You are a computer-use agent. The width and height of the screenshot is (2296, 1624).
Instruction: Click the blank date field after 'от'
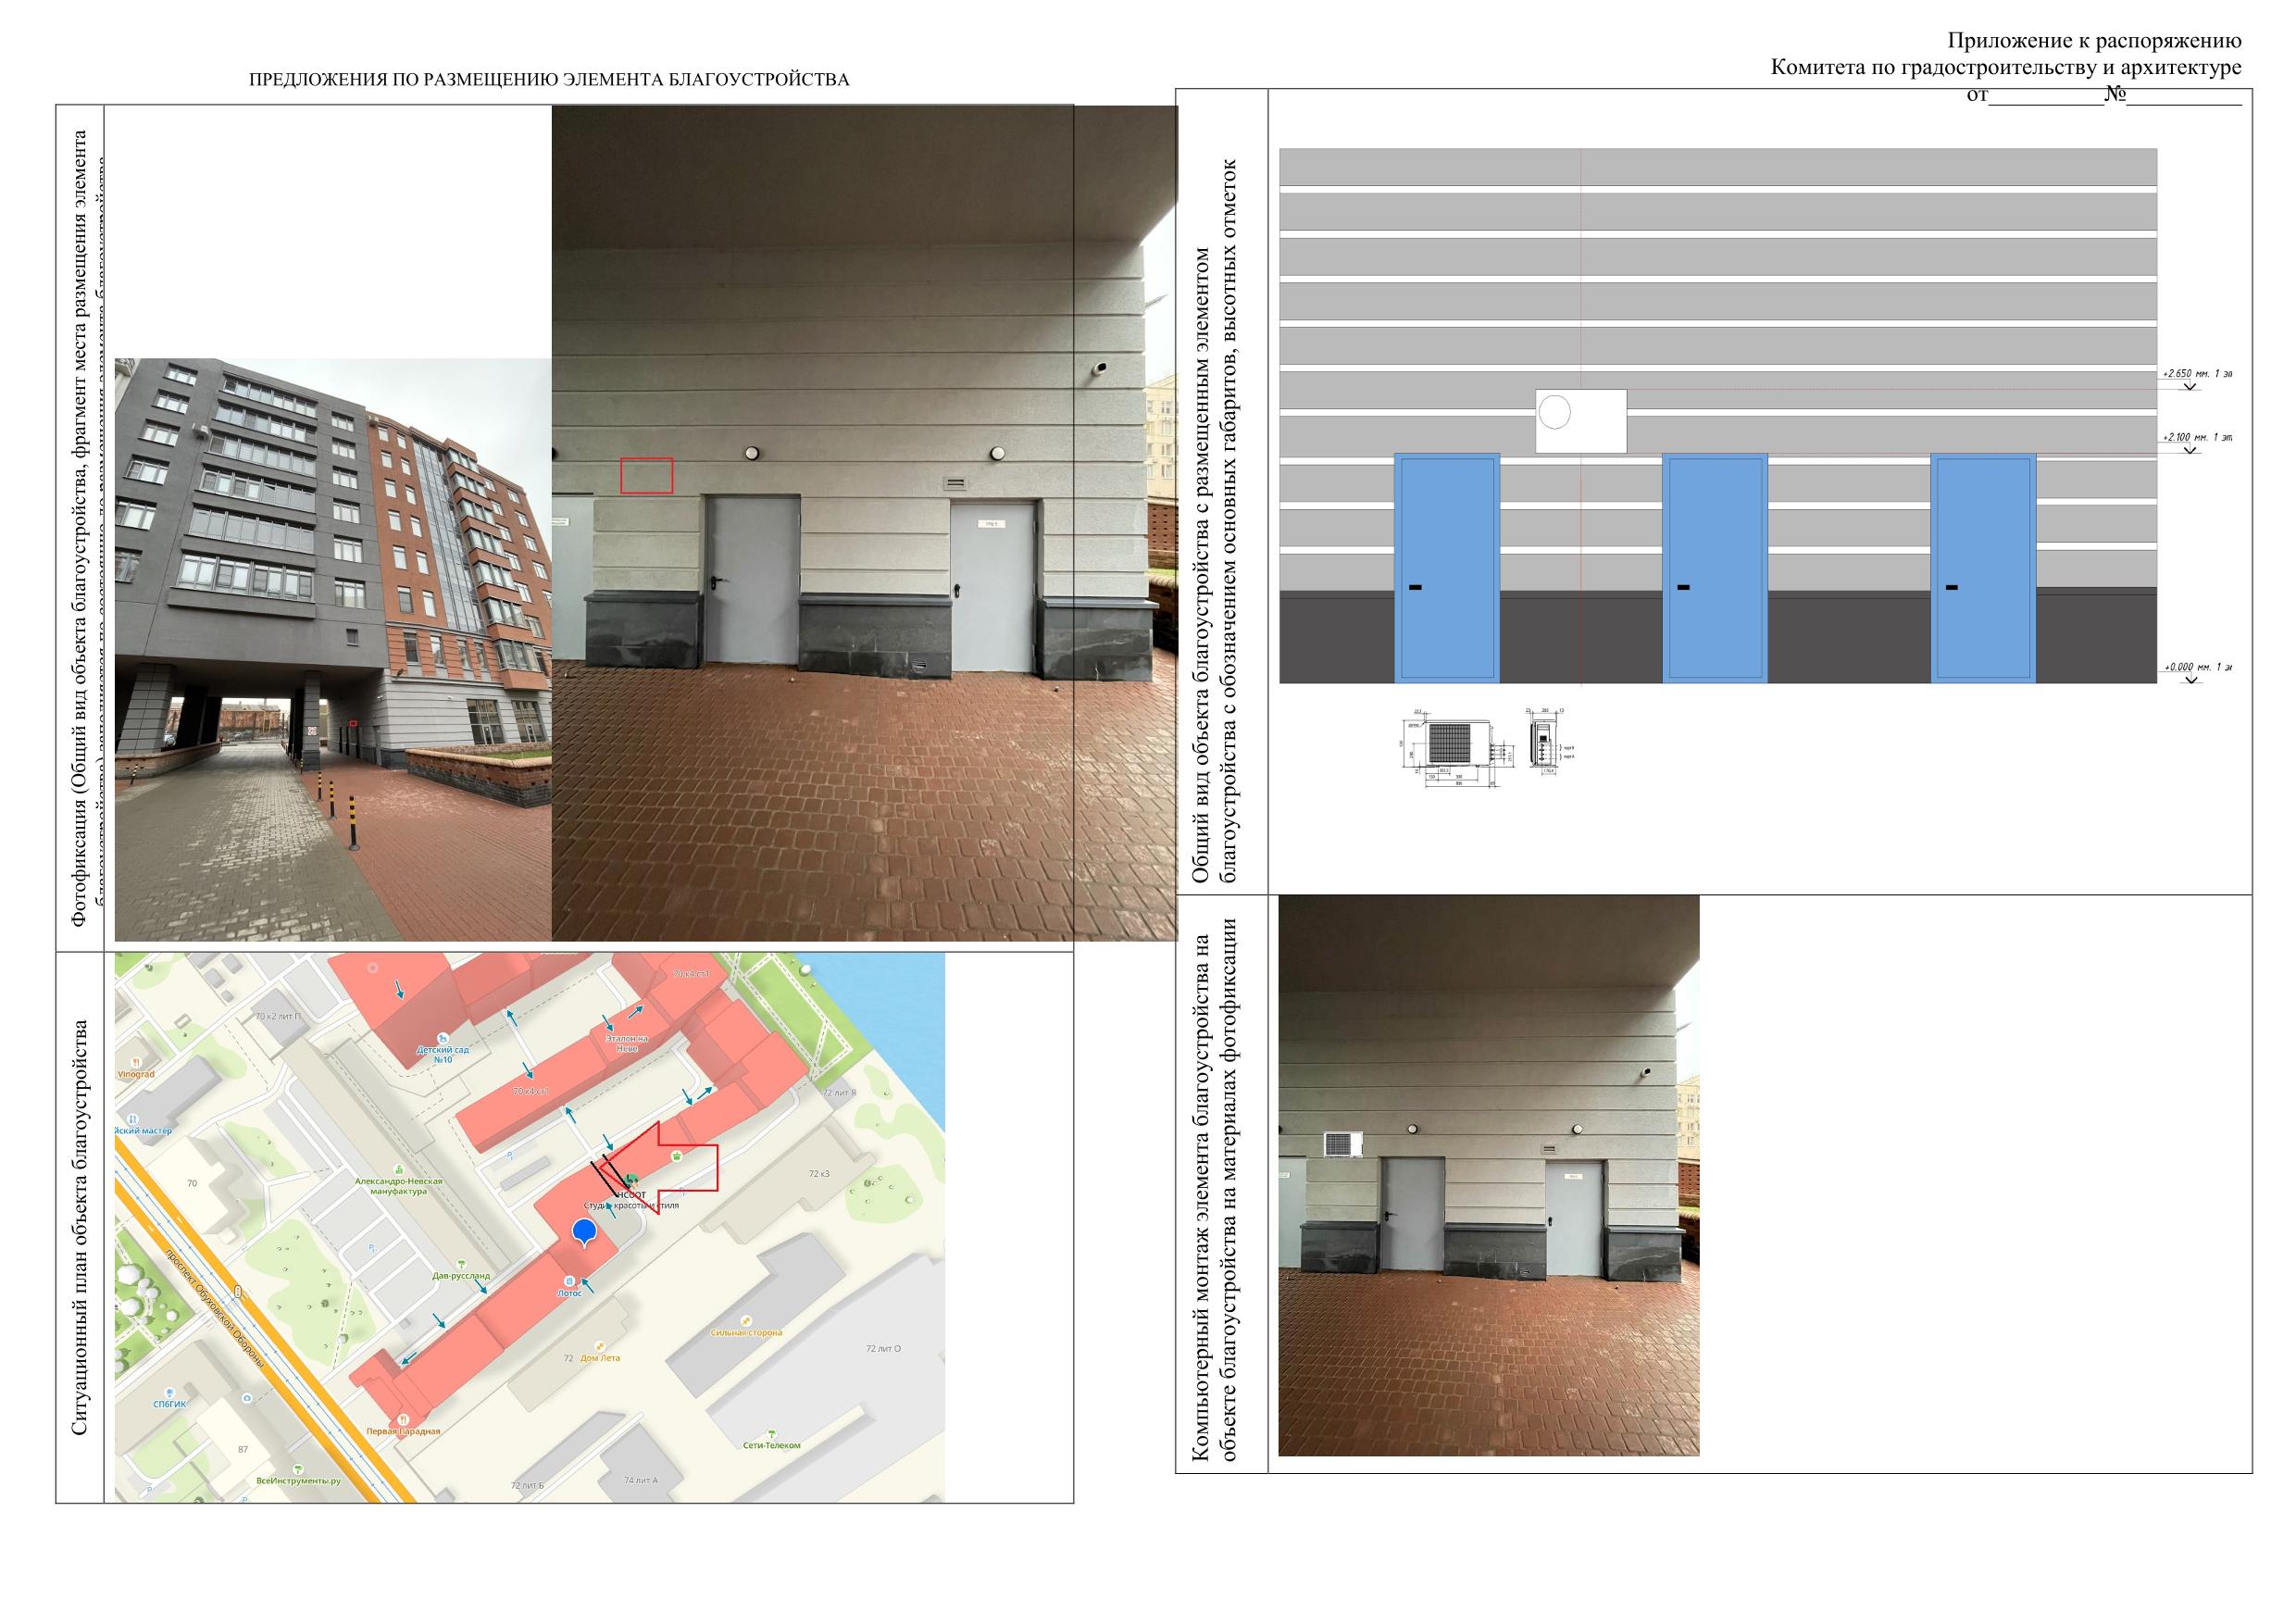[x=2045, y=96]
